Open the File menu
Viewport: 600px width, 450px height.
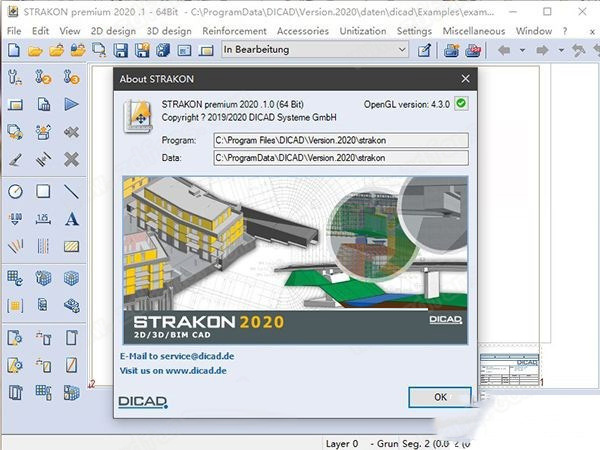14,31
